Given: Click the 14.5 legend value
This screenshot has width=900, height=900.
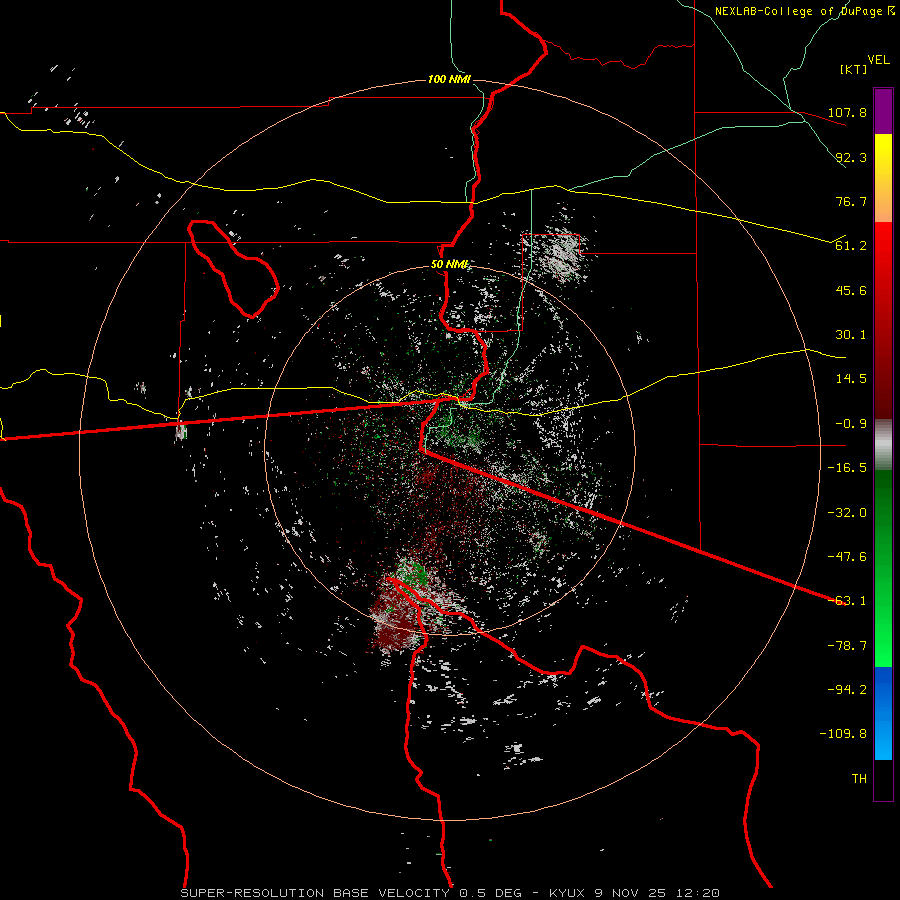Looking at the screenshot, I should click(x=851, y=379).
